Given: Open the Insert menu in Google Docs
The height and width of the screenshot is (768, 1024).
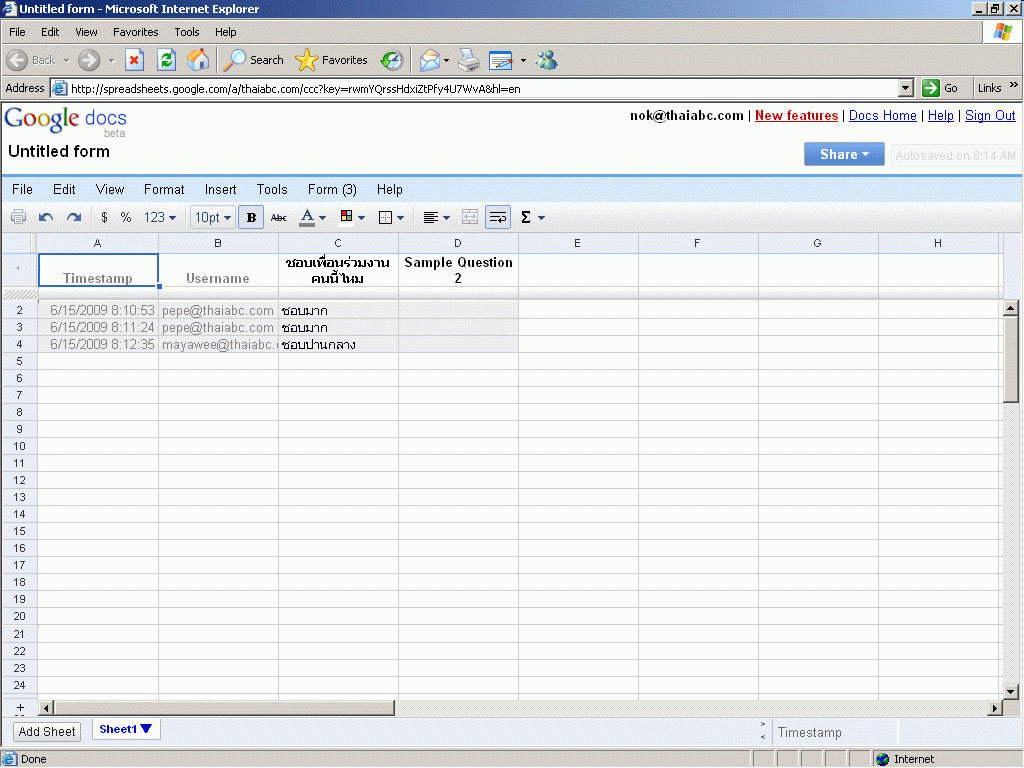Looking at the screenshot, I should (x=221, y=189).
